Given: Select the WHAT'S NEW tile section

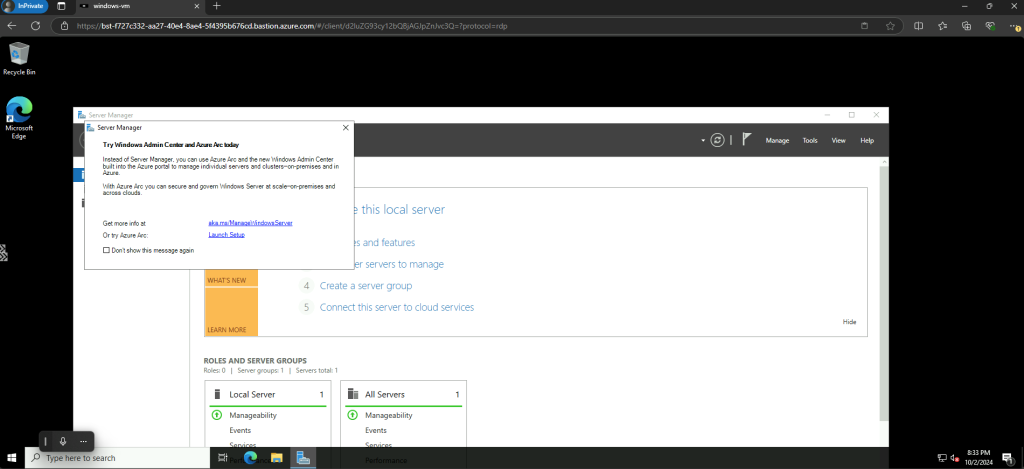Looking at the screenshot, I should click(x=231, y=280).
